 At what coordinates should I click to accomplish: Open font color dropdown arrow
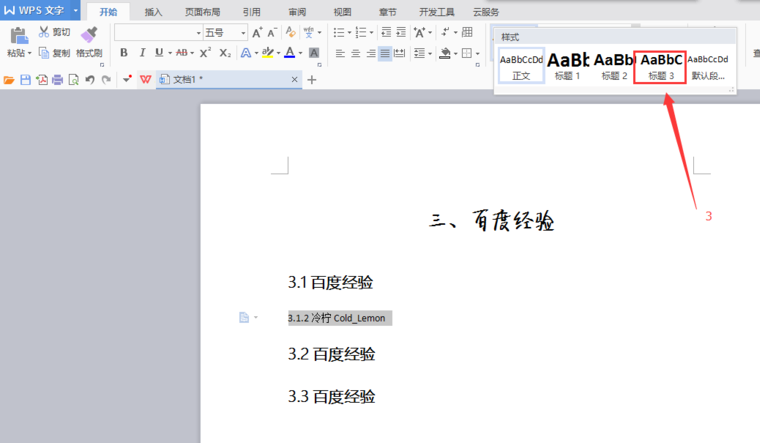coord(301,53)
